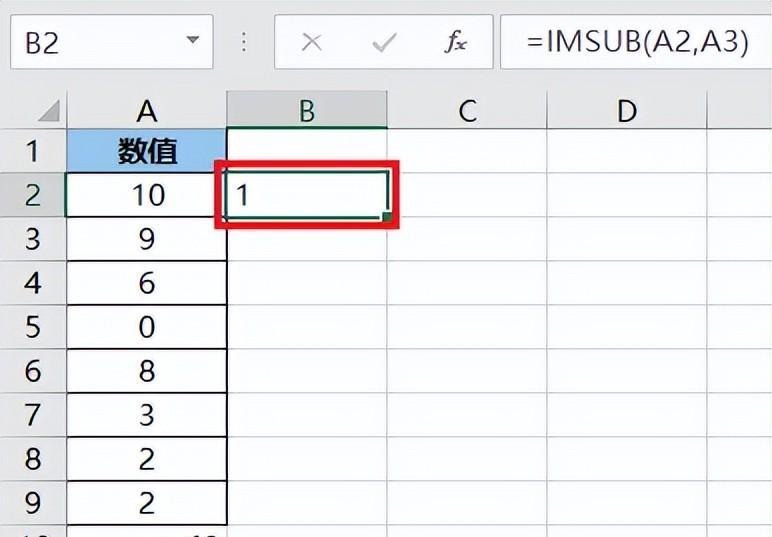Expand the Name Box dropdown arrow
Image resolution: width=772 pixels, height=537 pixels.
tap(193, 39)
